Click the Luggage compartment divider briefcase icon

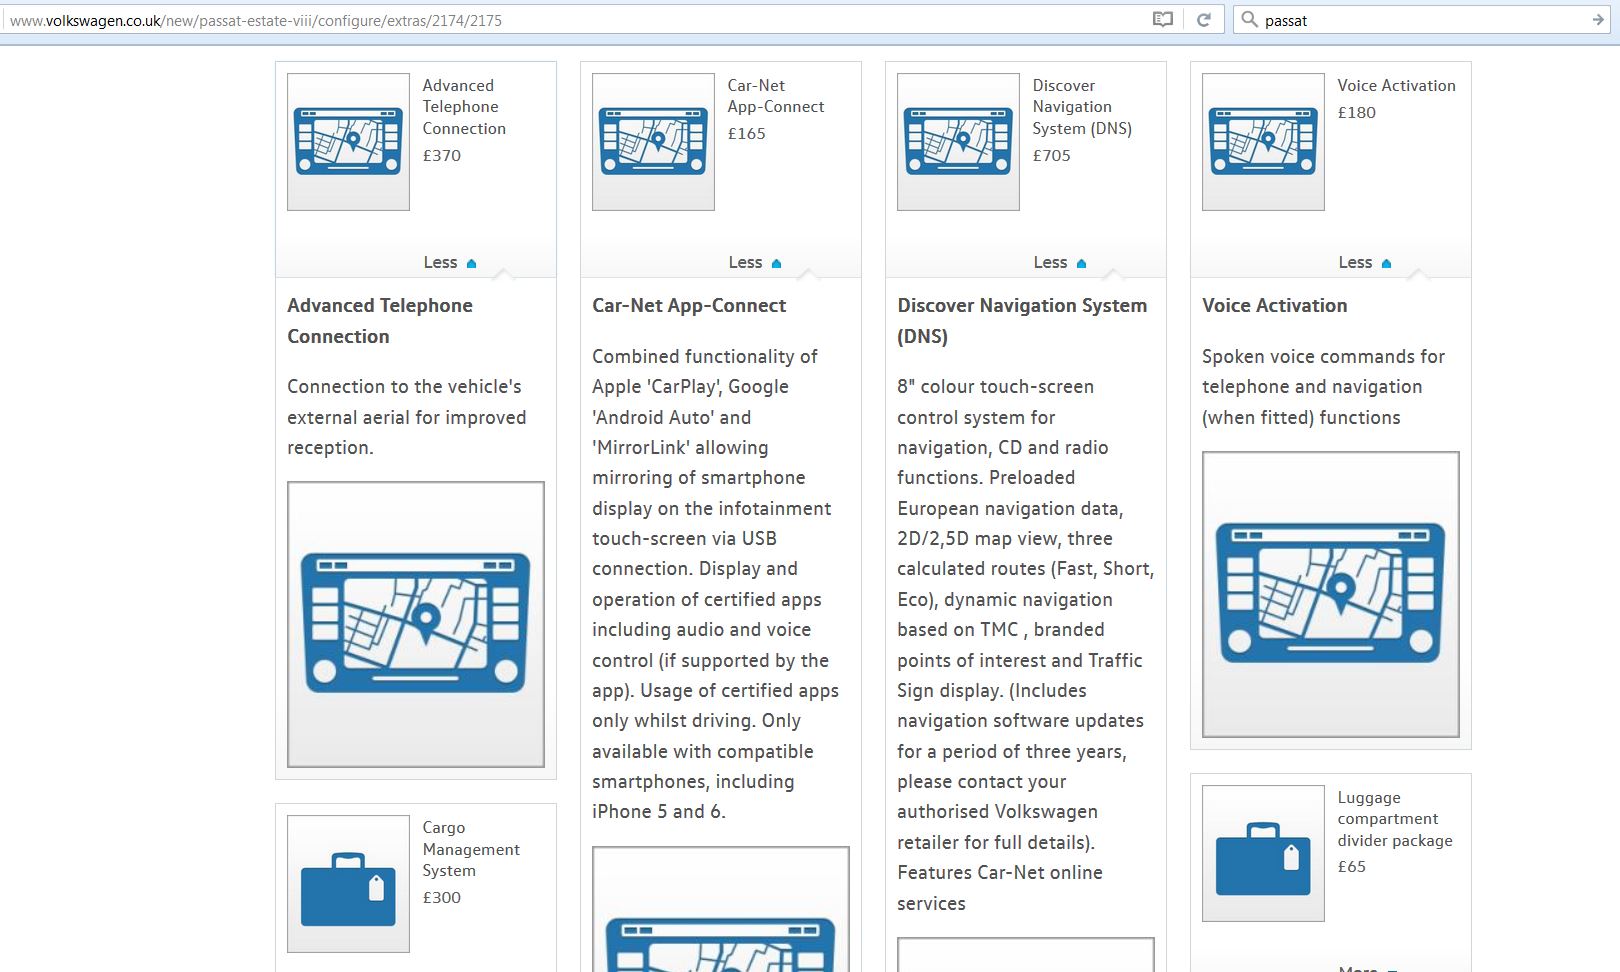[1263, 854]
